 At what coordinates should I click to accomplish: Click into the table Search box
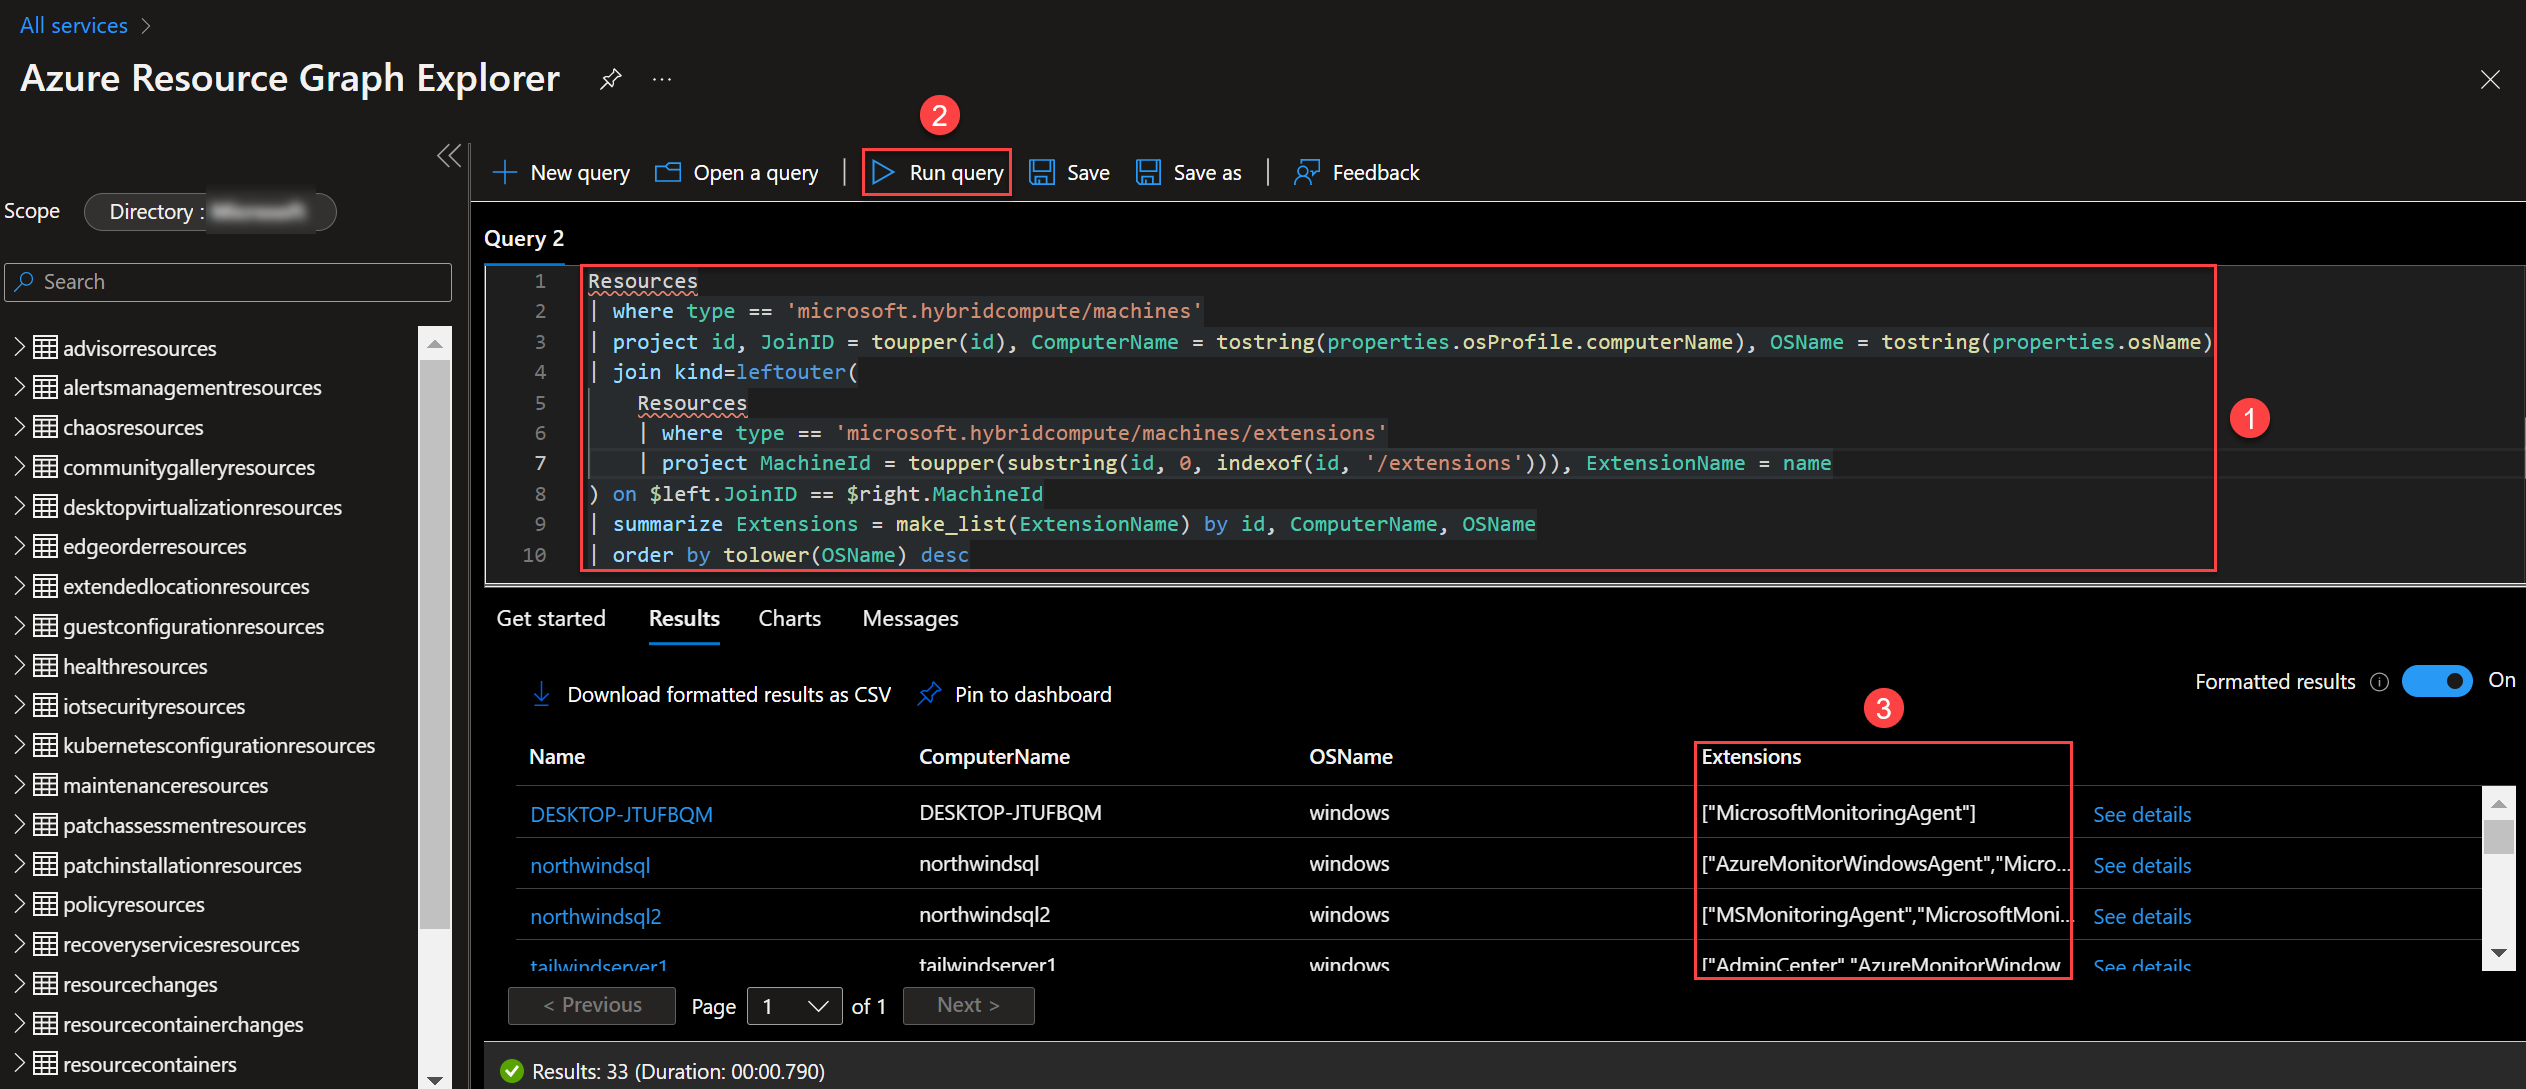228,282
